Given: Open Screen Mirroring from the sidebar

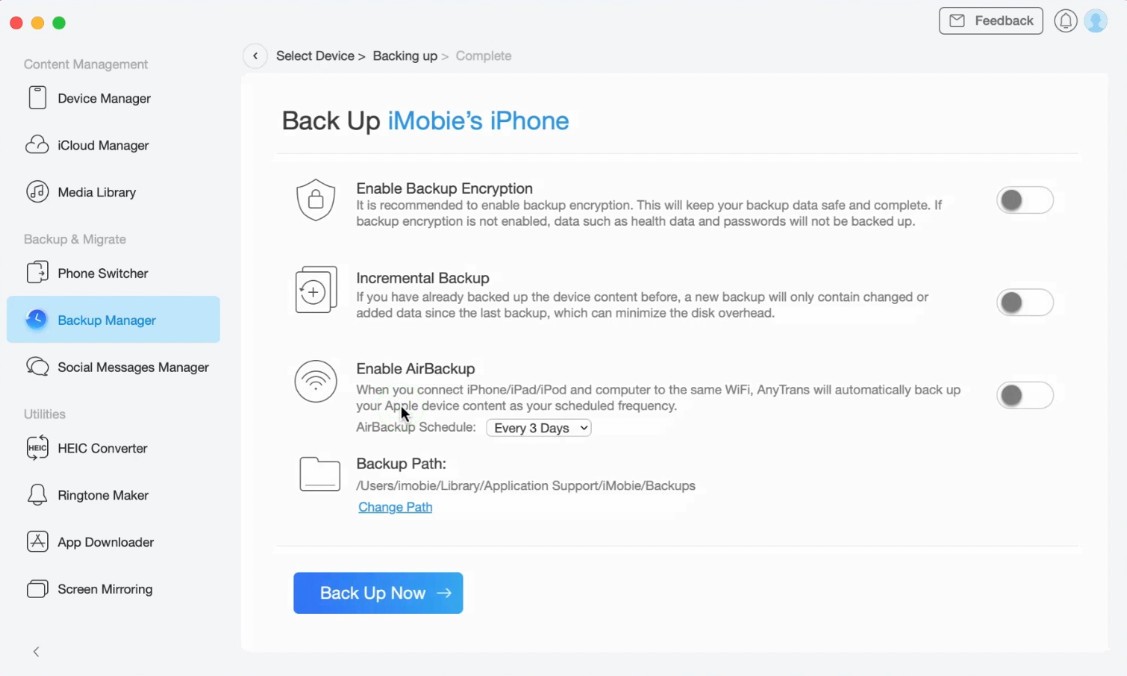Looking at the screenshot, I should coord(105,589).
